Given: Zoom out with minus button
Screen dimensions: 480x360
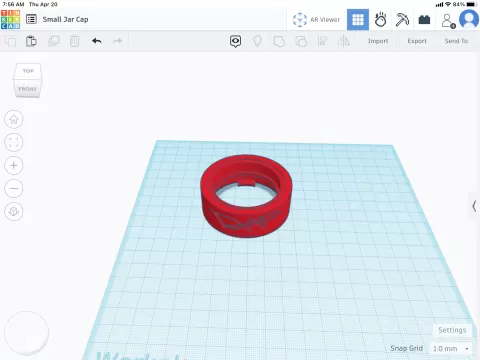Looking at the screenshot, I should point(14,188).
